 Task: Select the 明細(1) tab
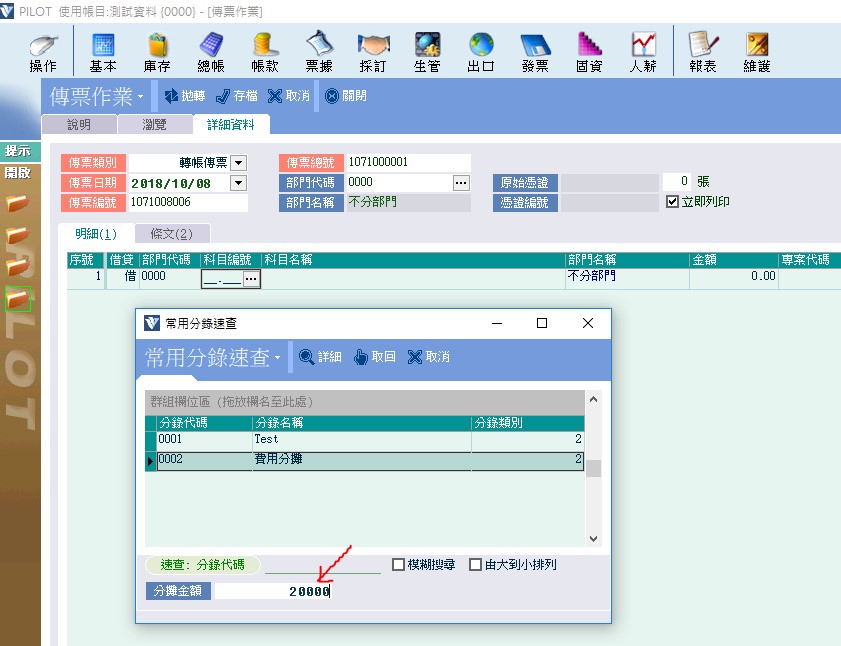(x=96, y=234)
